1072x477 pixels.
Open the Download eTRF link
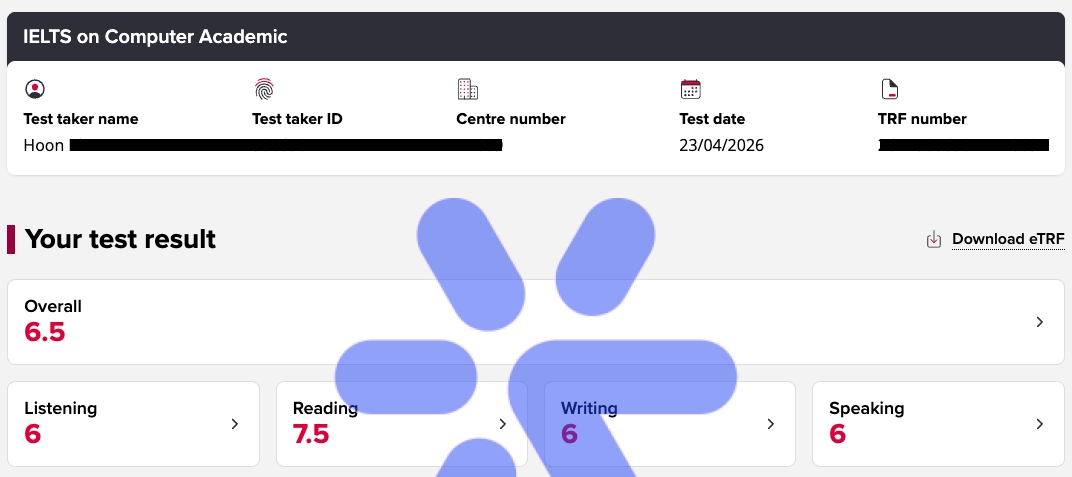click(1008, 239)
